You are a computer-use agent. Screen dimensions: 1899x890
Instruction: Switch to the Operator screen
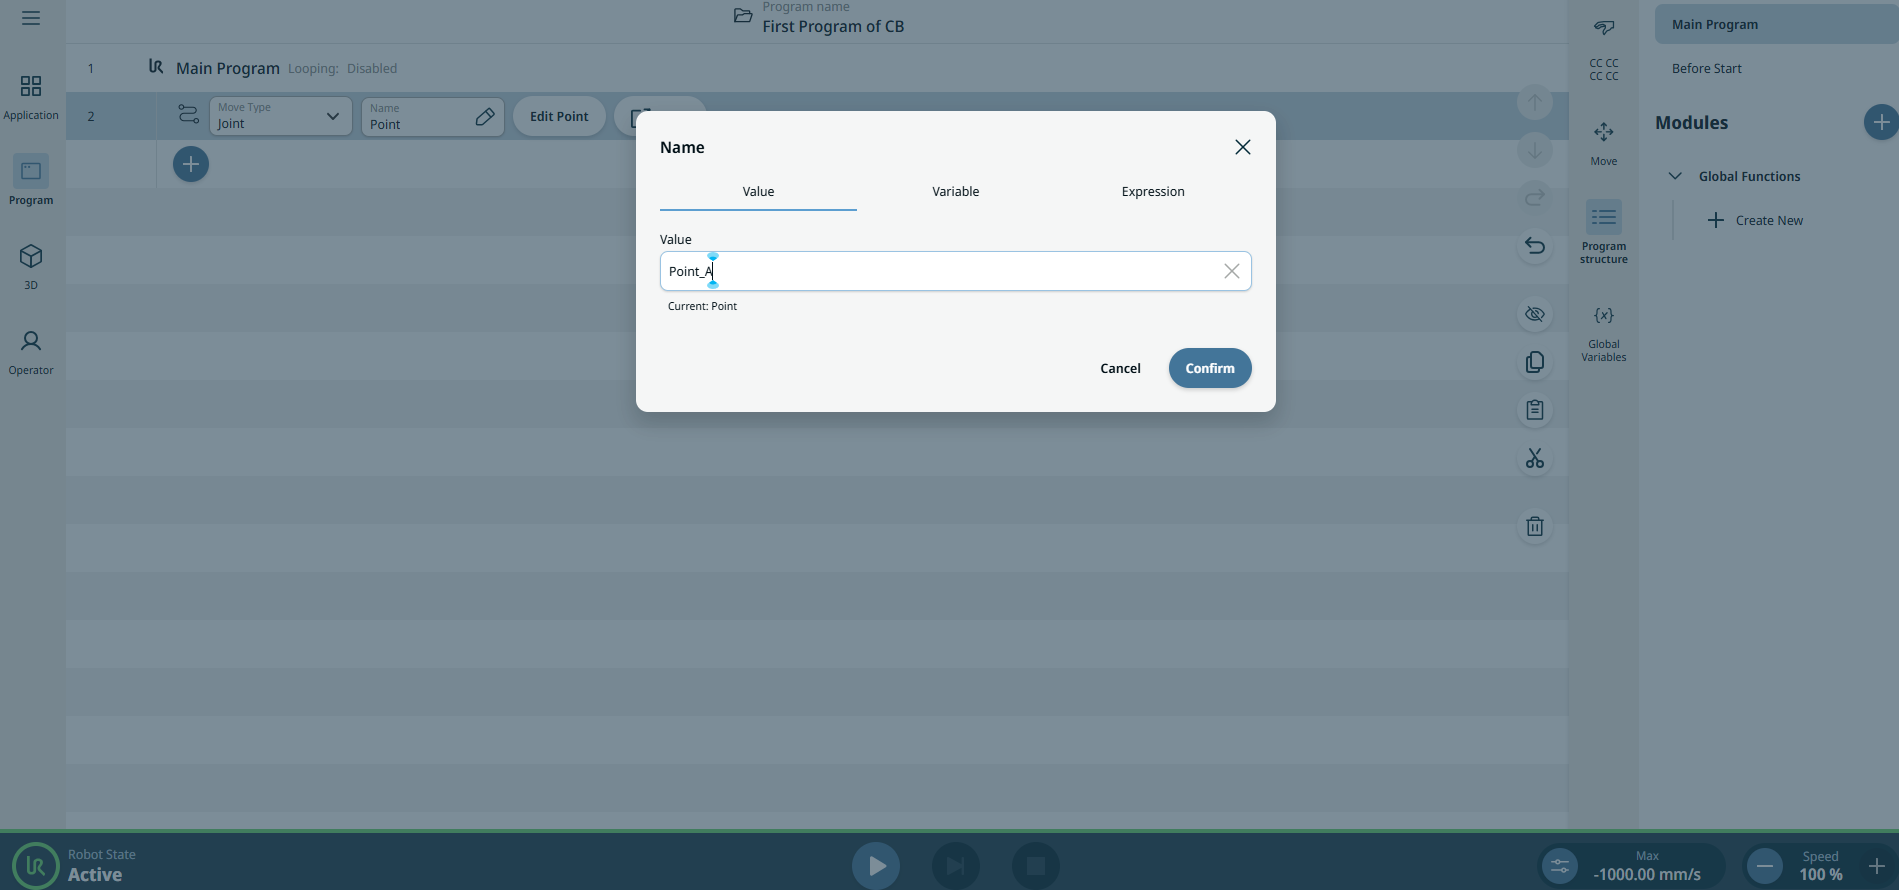coord(31,352)
